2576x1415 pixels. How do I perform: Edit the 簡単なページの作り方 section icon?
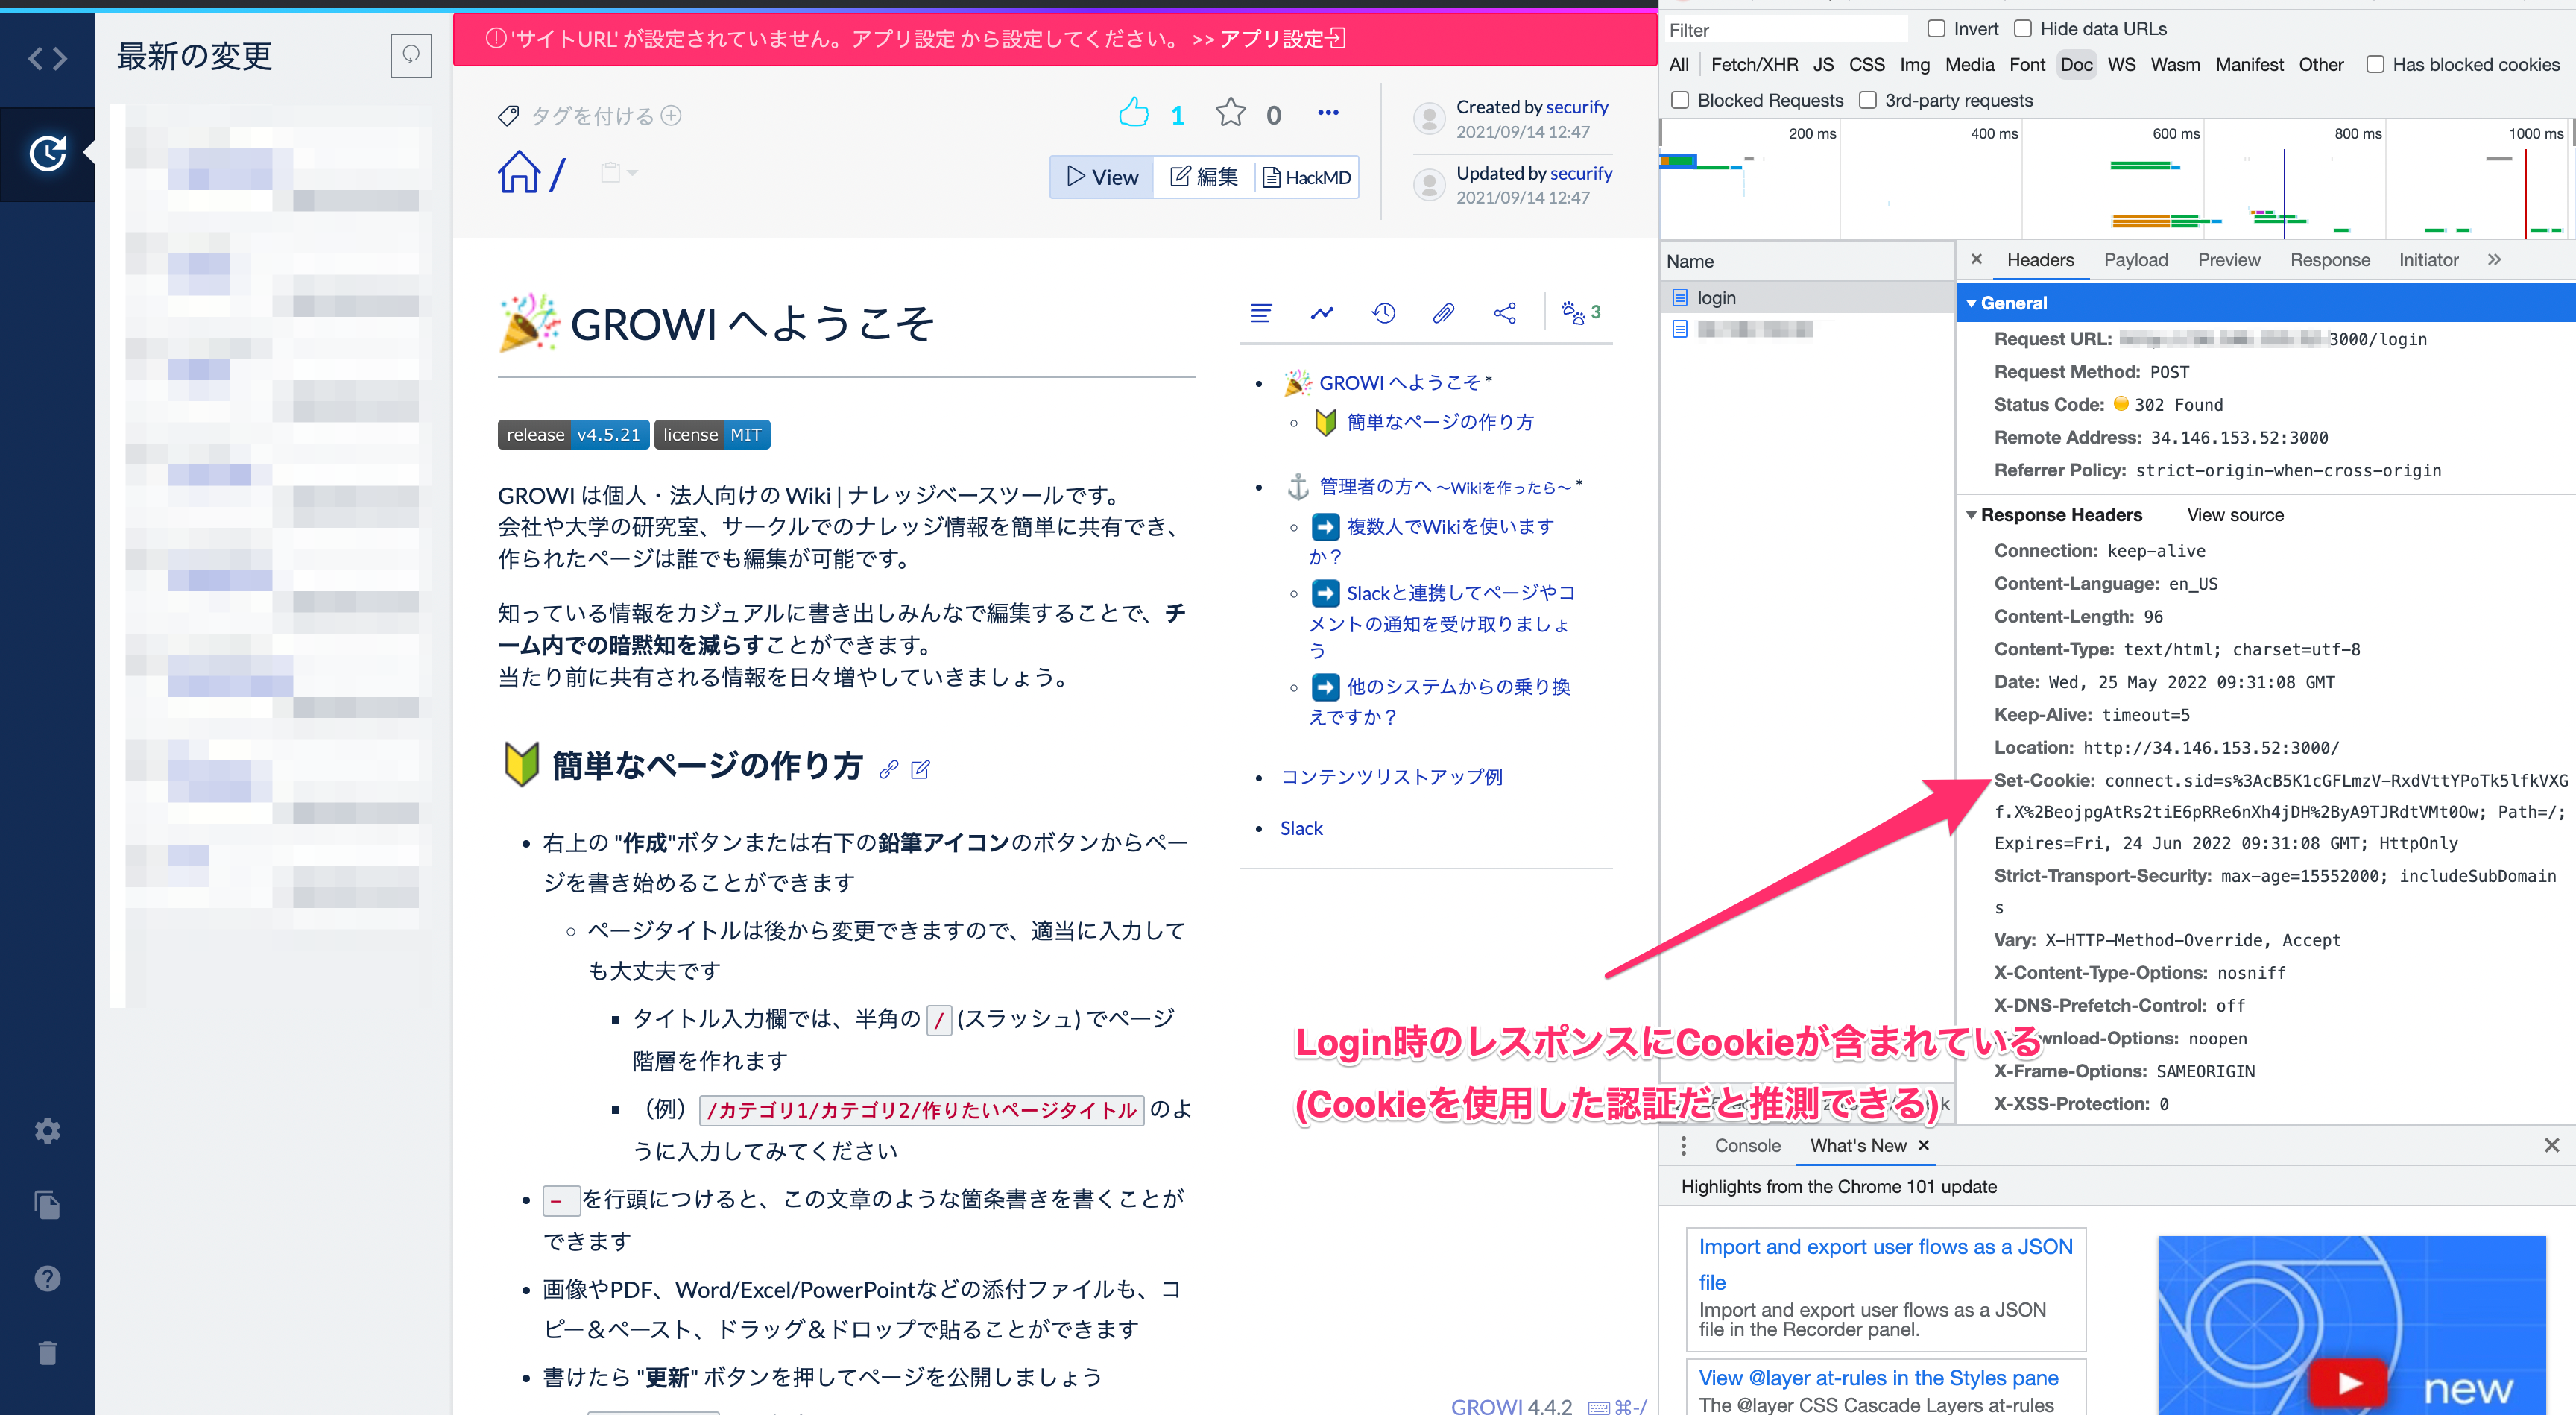tap(920, 769)
